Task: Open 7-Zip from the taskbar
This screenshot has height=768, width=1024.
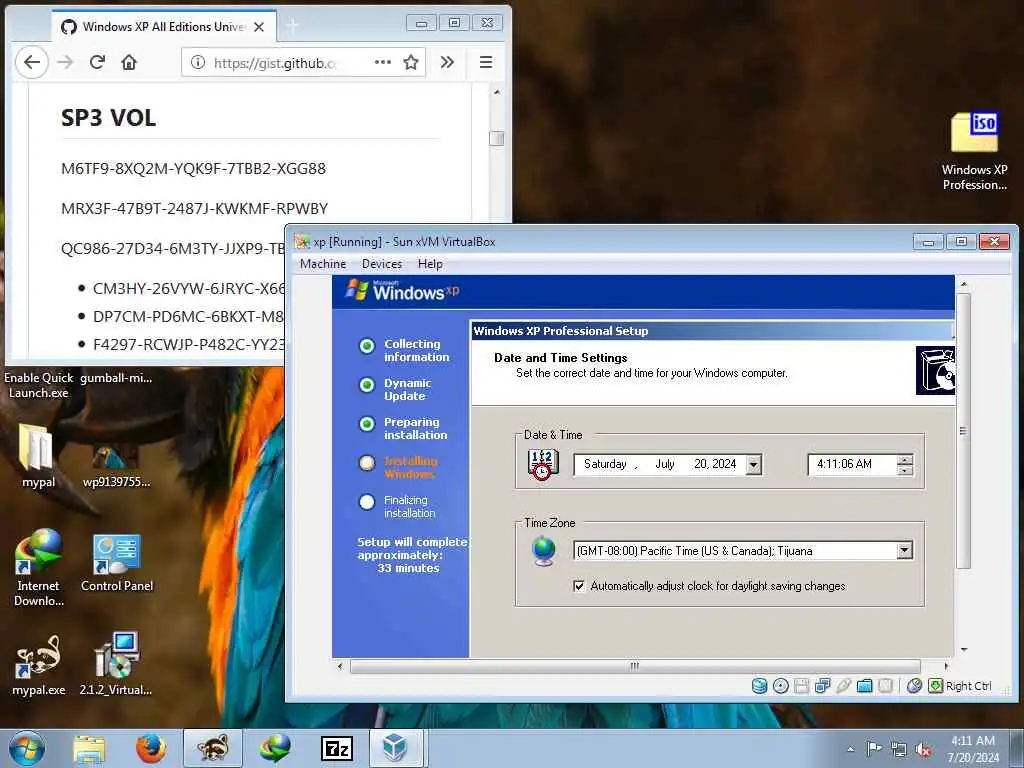Action: click(x=337, y=748)
